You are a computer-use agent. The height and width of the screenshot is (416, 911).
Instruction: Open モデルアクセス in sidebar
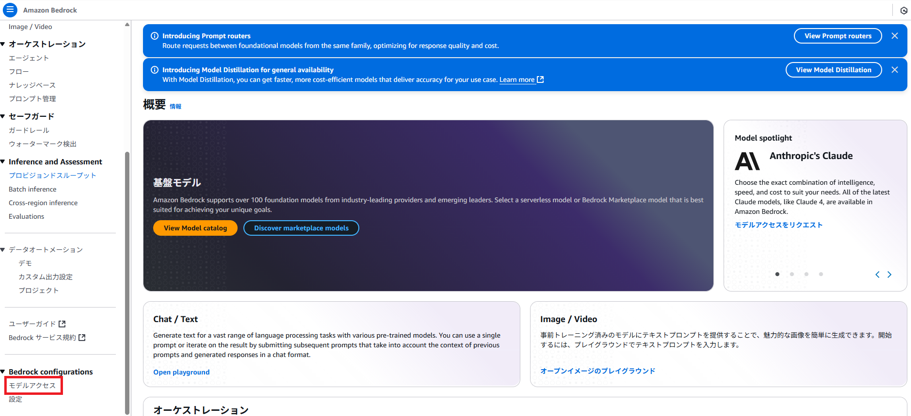(x=33, y=386)
